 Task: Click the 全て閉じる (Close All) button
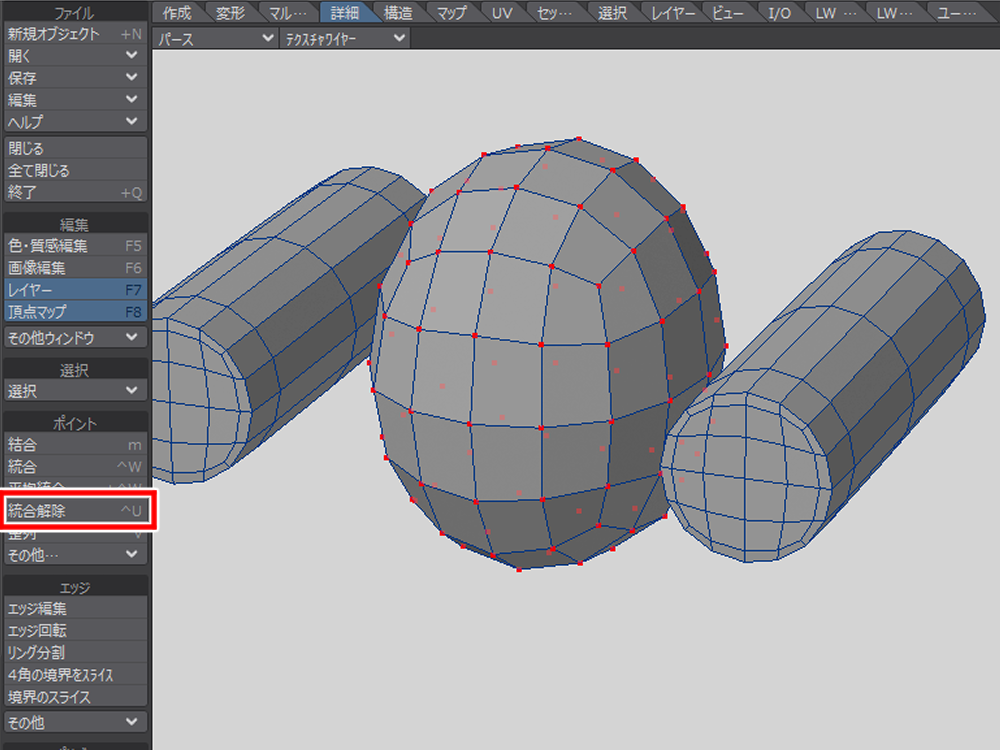tap(75, 171)
